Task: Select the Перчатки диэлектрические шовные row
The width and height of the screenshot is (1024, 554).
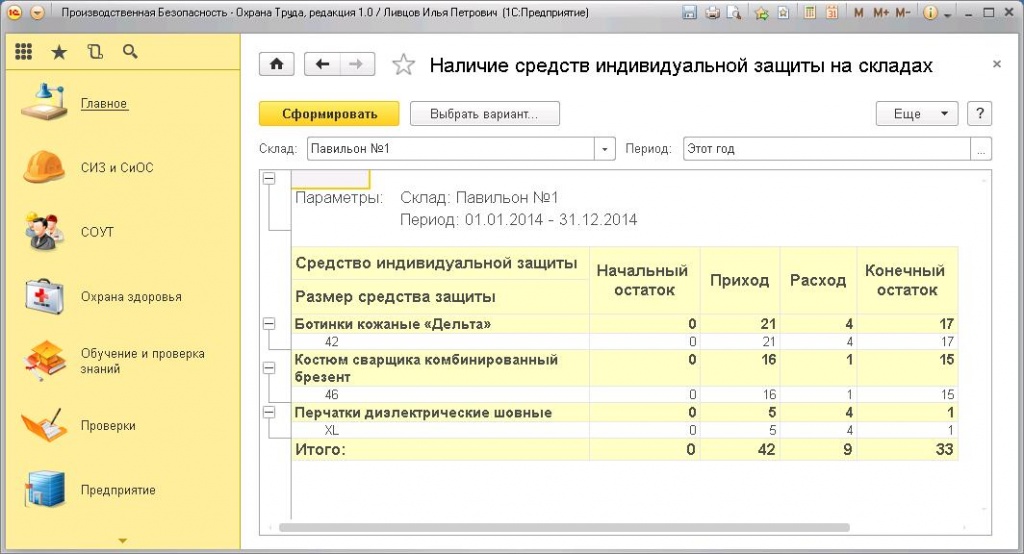Action: (x=625, y=412)
